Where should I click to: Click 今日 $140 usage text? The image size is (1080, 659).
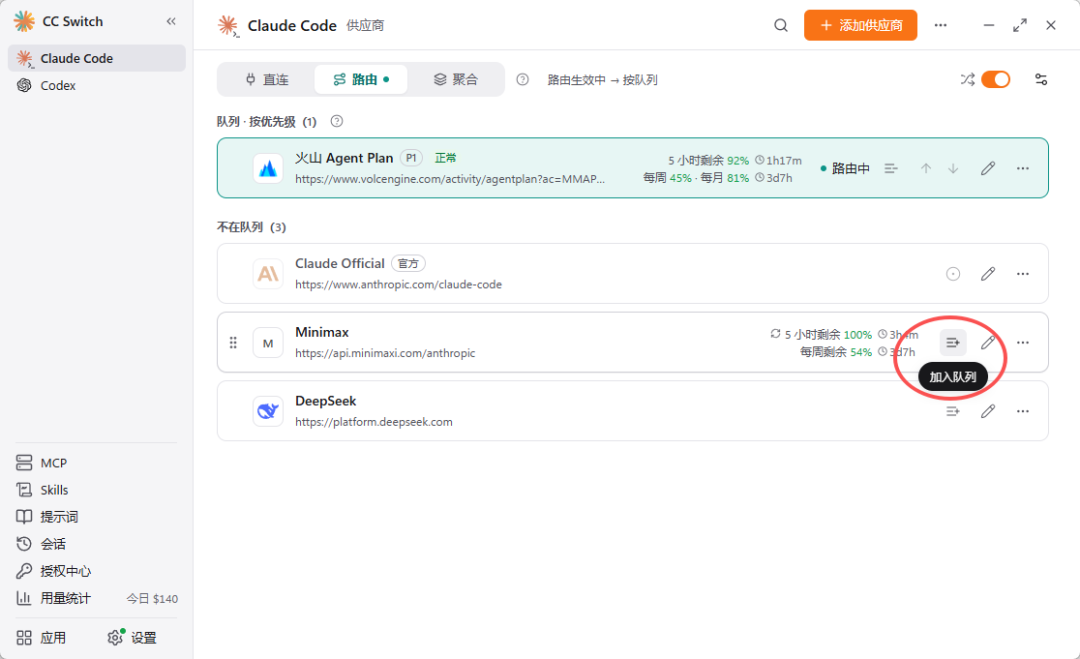pyautogui.click(x=152, y=599)
